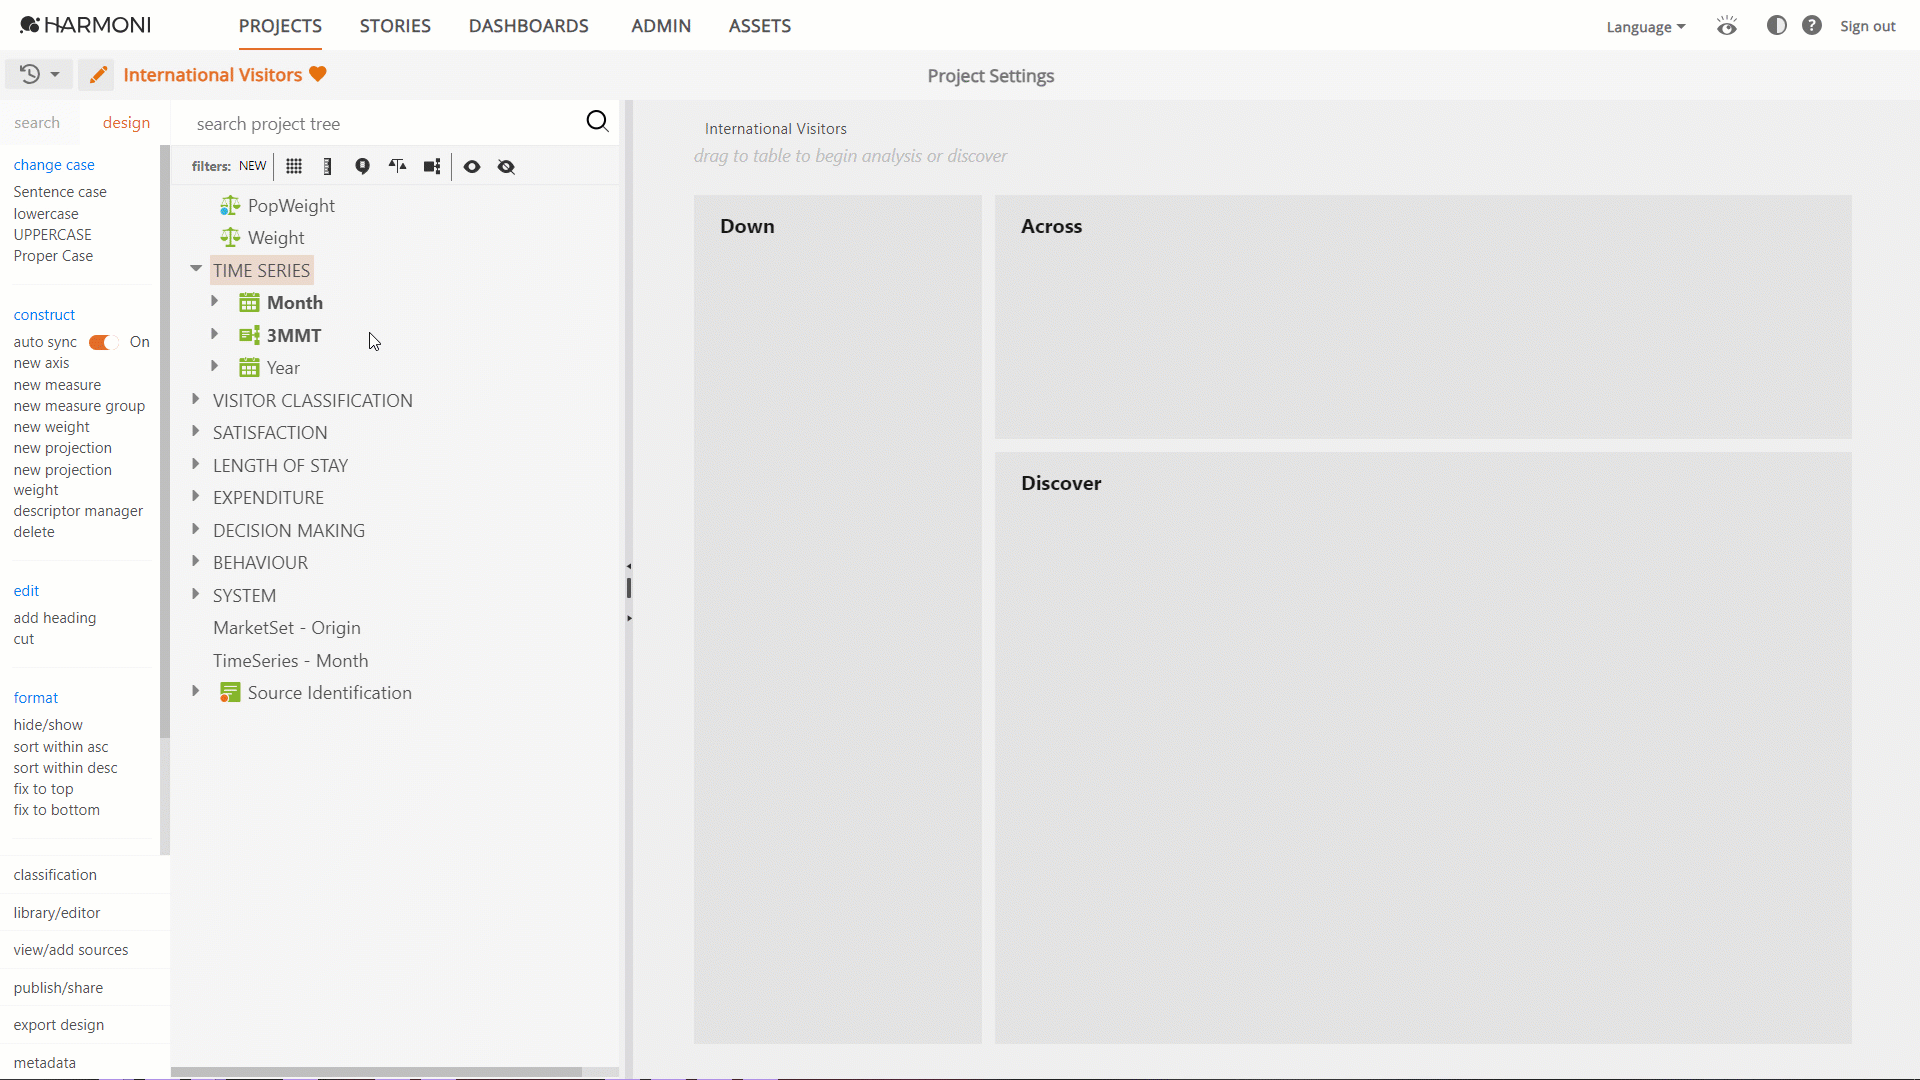Expand DECISION MAKING group
The image size is (1920, 1080).
(x=195, y=529)
